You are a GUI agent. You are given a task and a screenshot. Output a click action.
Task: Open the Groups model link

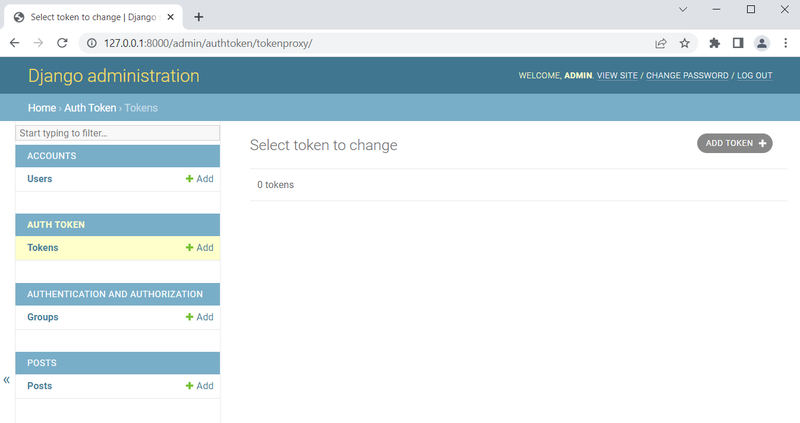(x=43, y=317)
